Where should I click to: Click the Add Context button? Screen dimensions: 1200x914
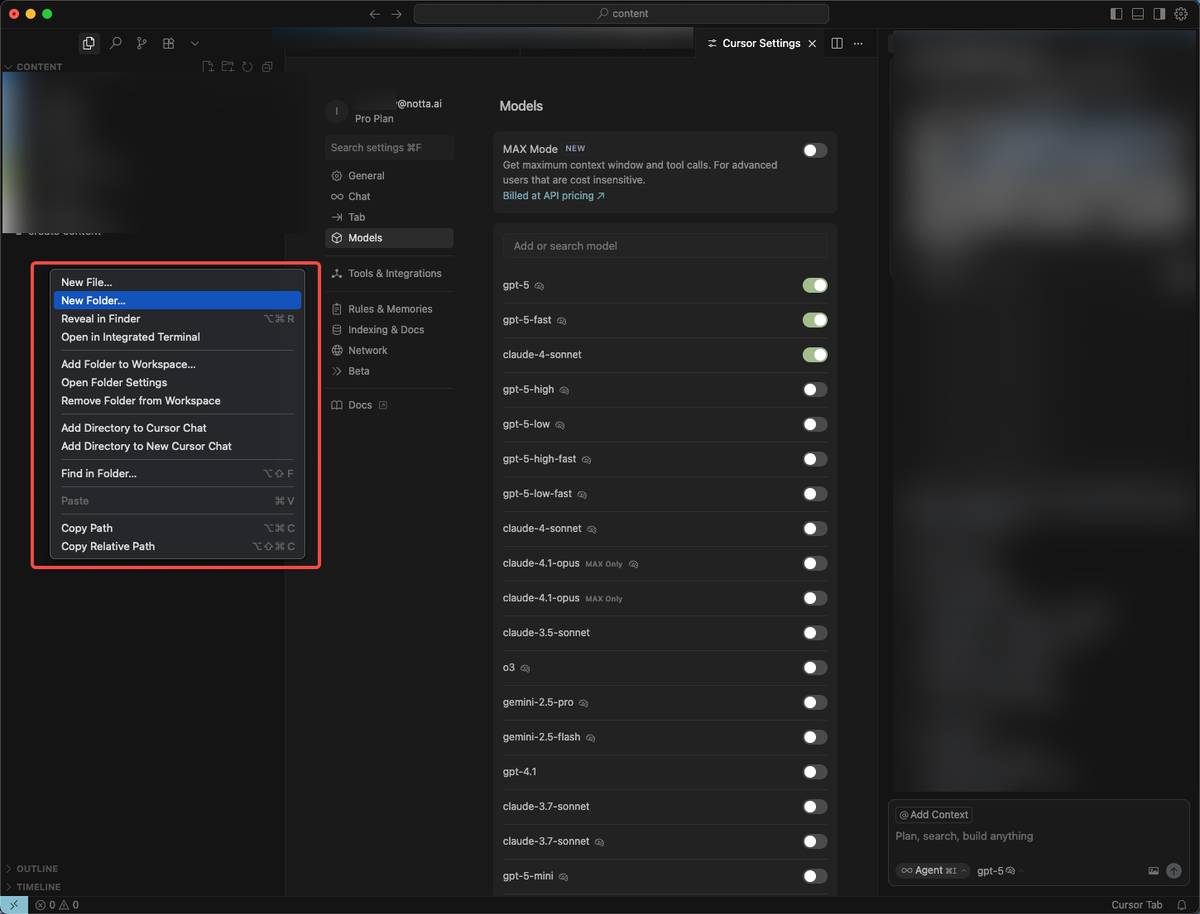934,815
